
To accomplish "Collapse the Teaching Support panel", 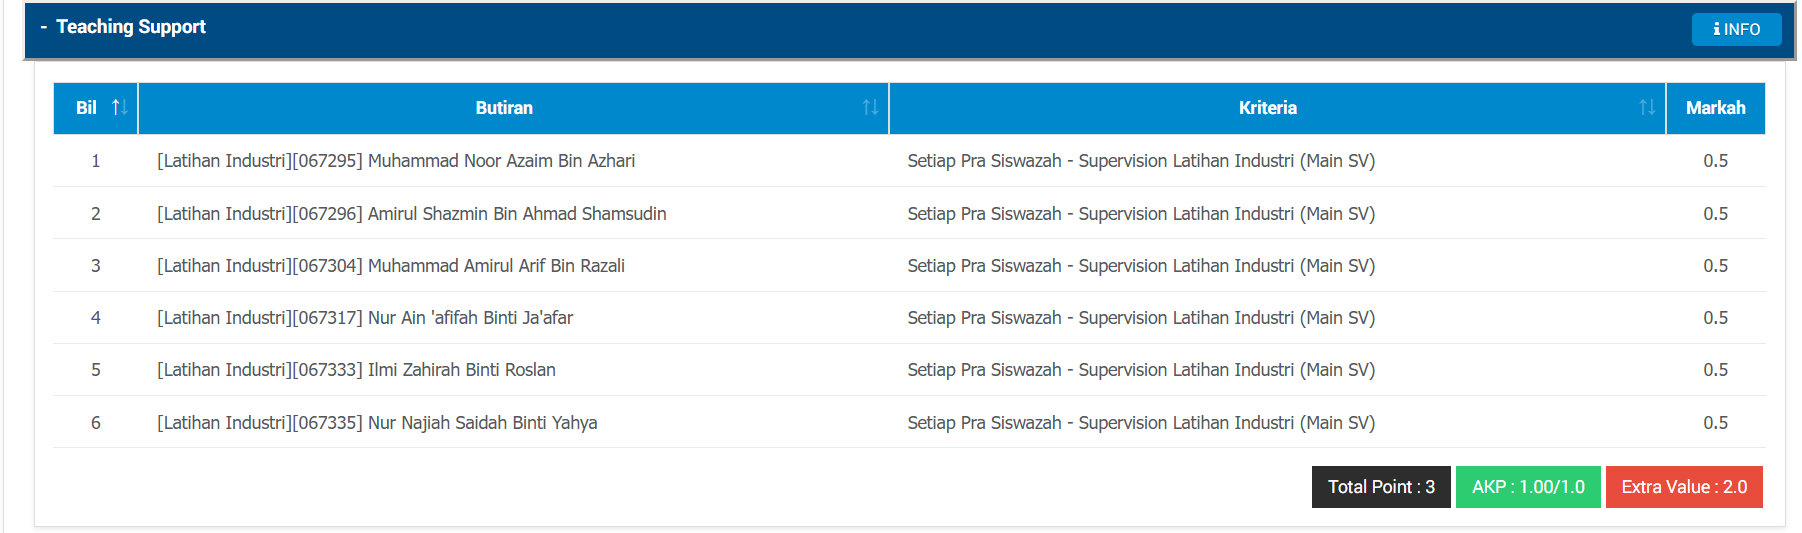I will tap(44, 27).
